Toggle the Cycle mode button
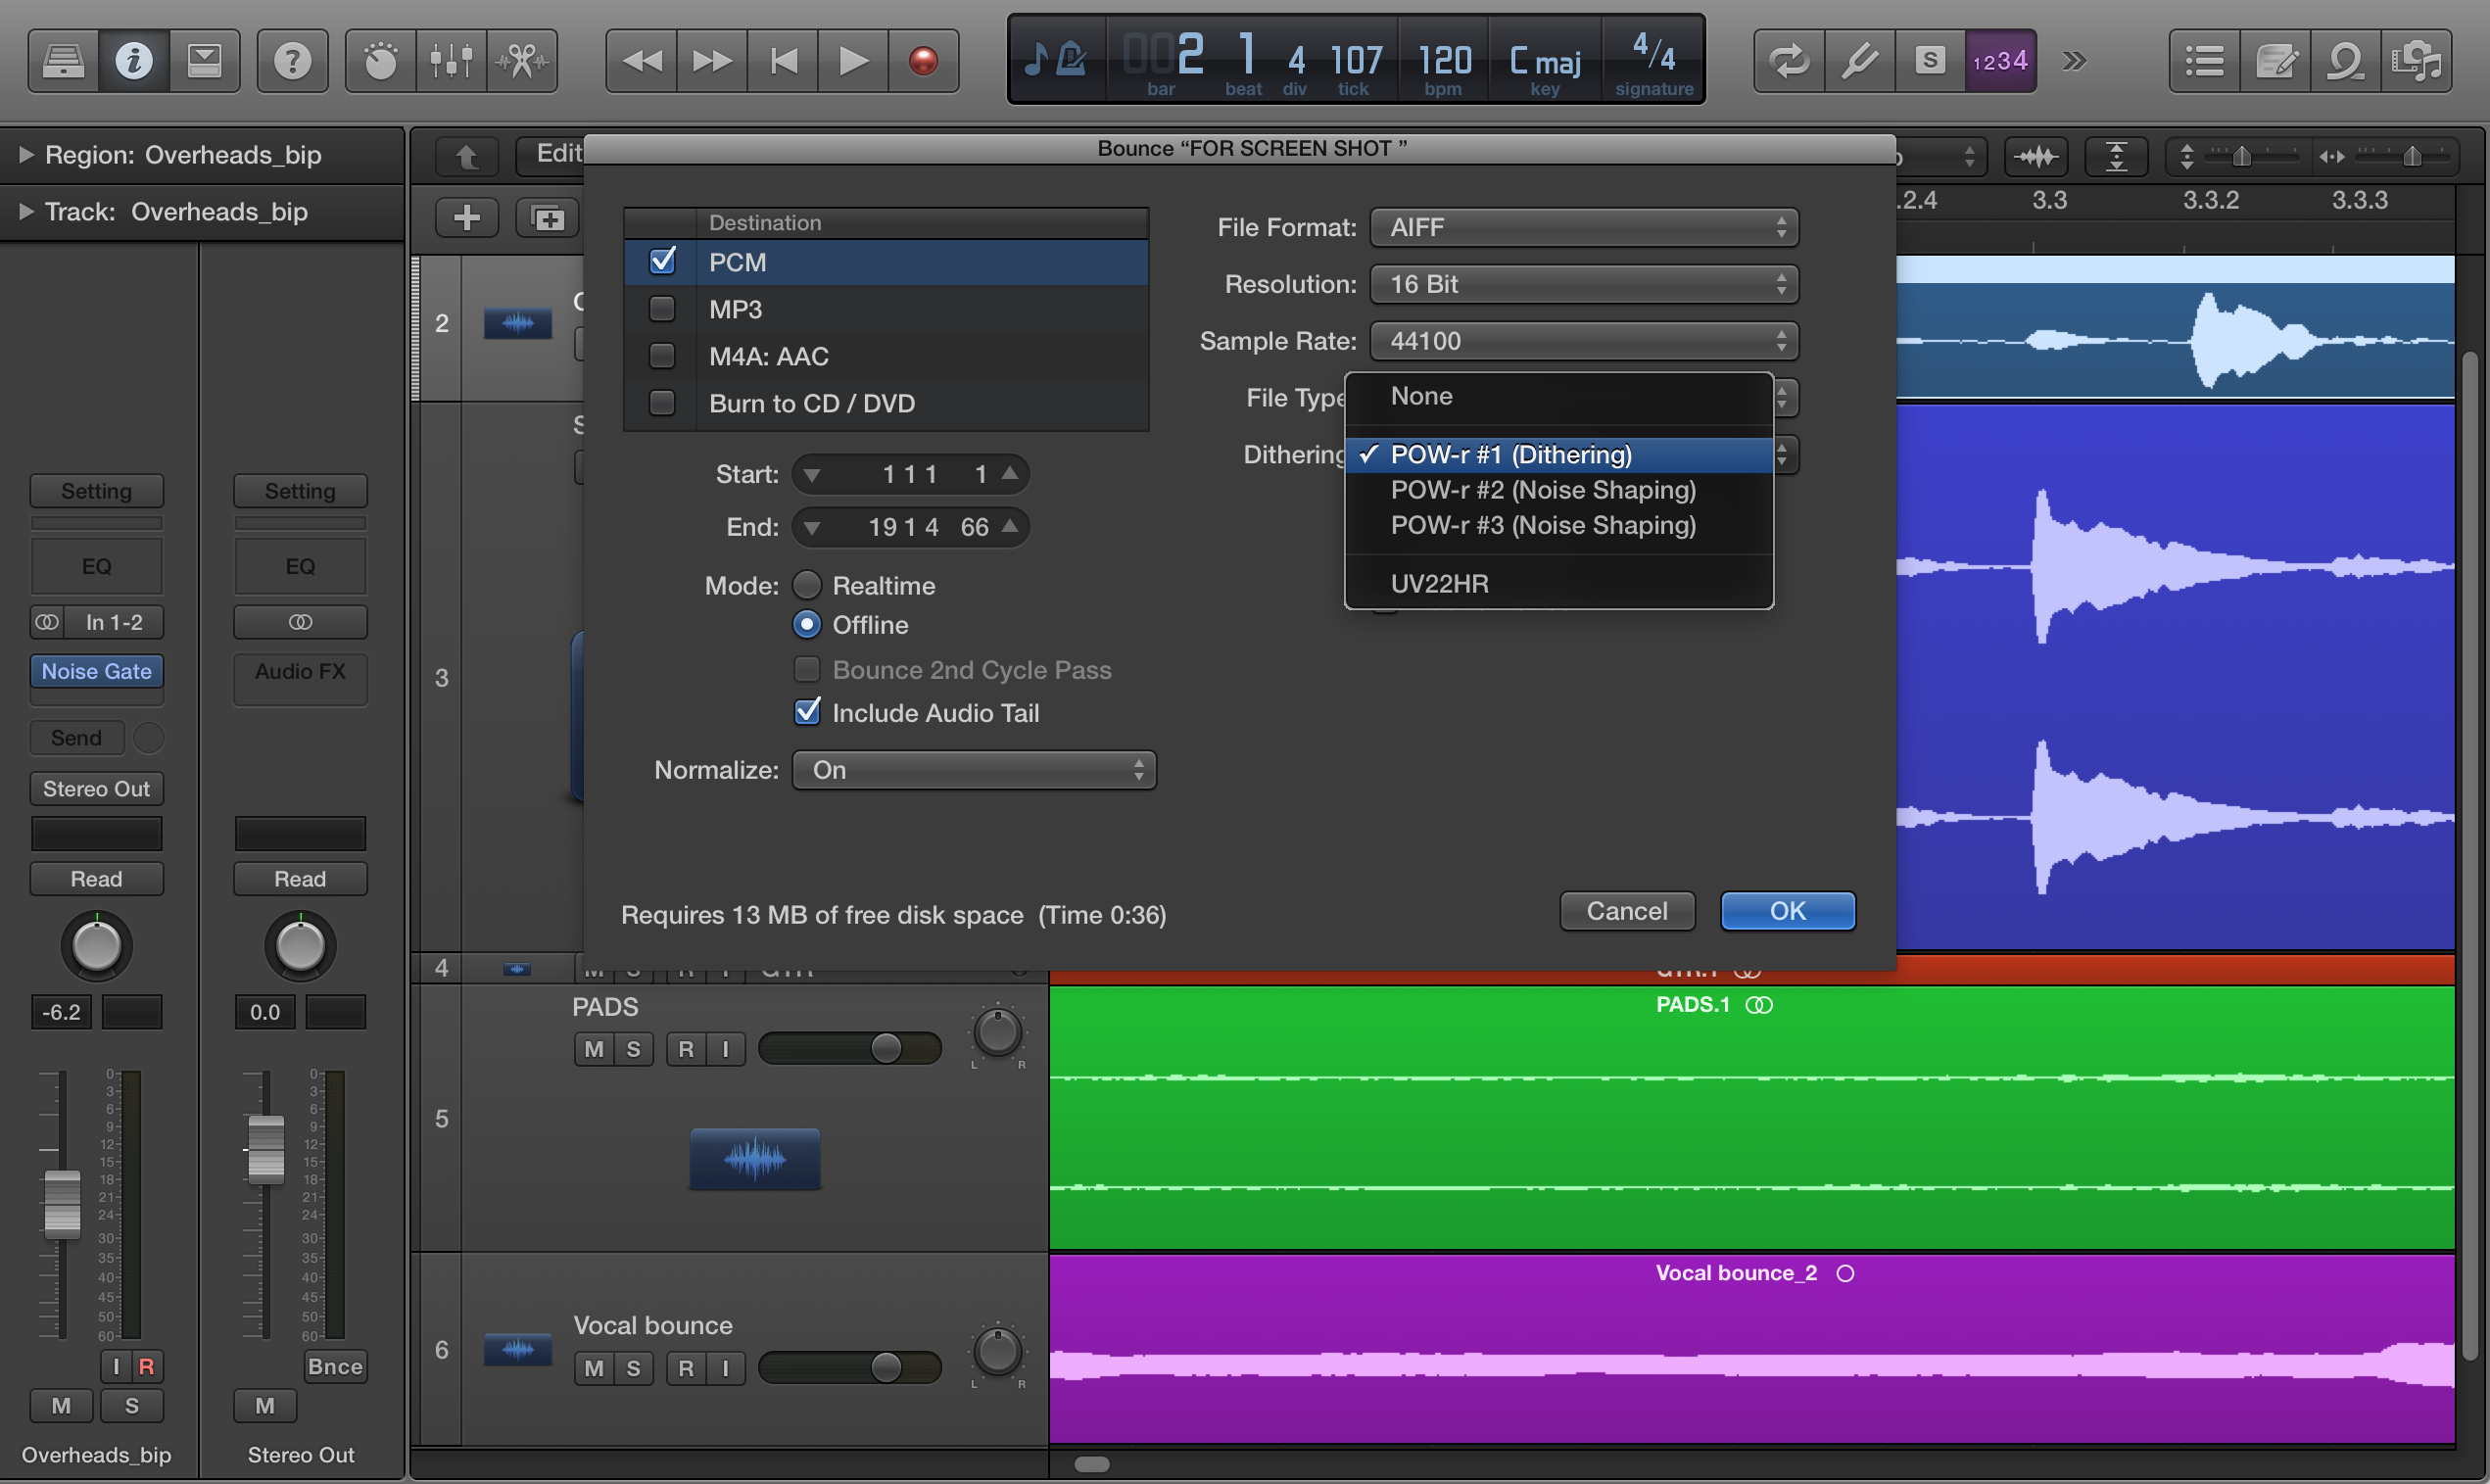Screen dimensions: 2490x1484 point(1788,61)
